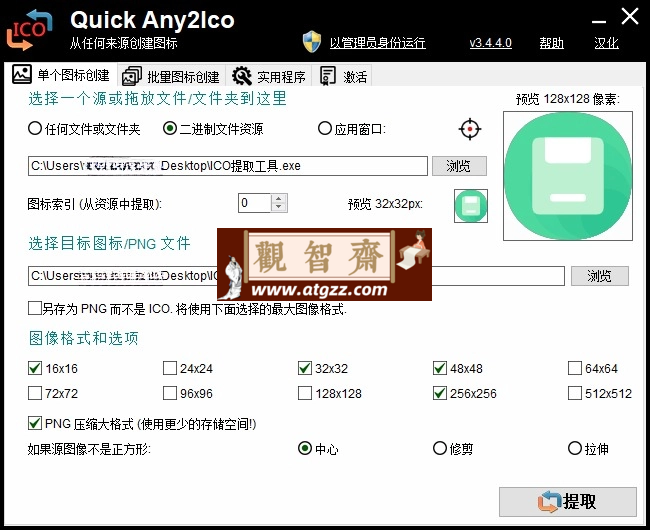650x530 pixels.
Task: Click the 128x128 preview image
Action: [x=568, y=176]
